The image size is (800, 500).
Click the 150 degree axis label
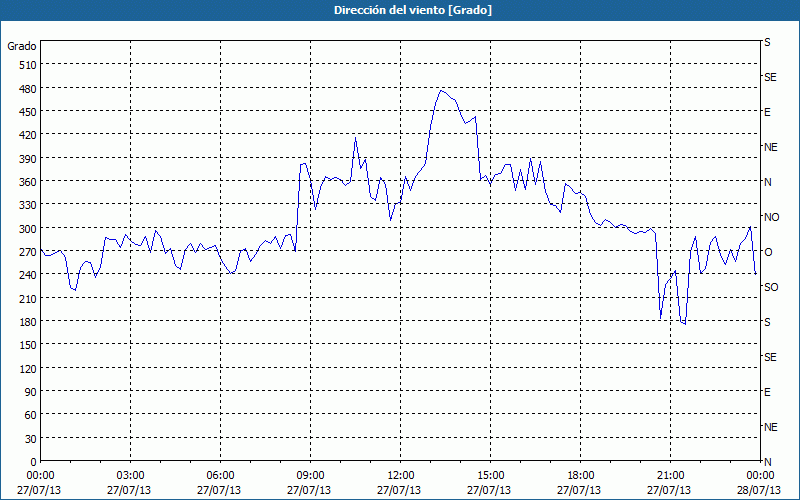[29, 345]
